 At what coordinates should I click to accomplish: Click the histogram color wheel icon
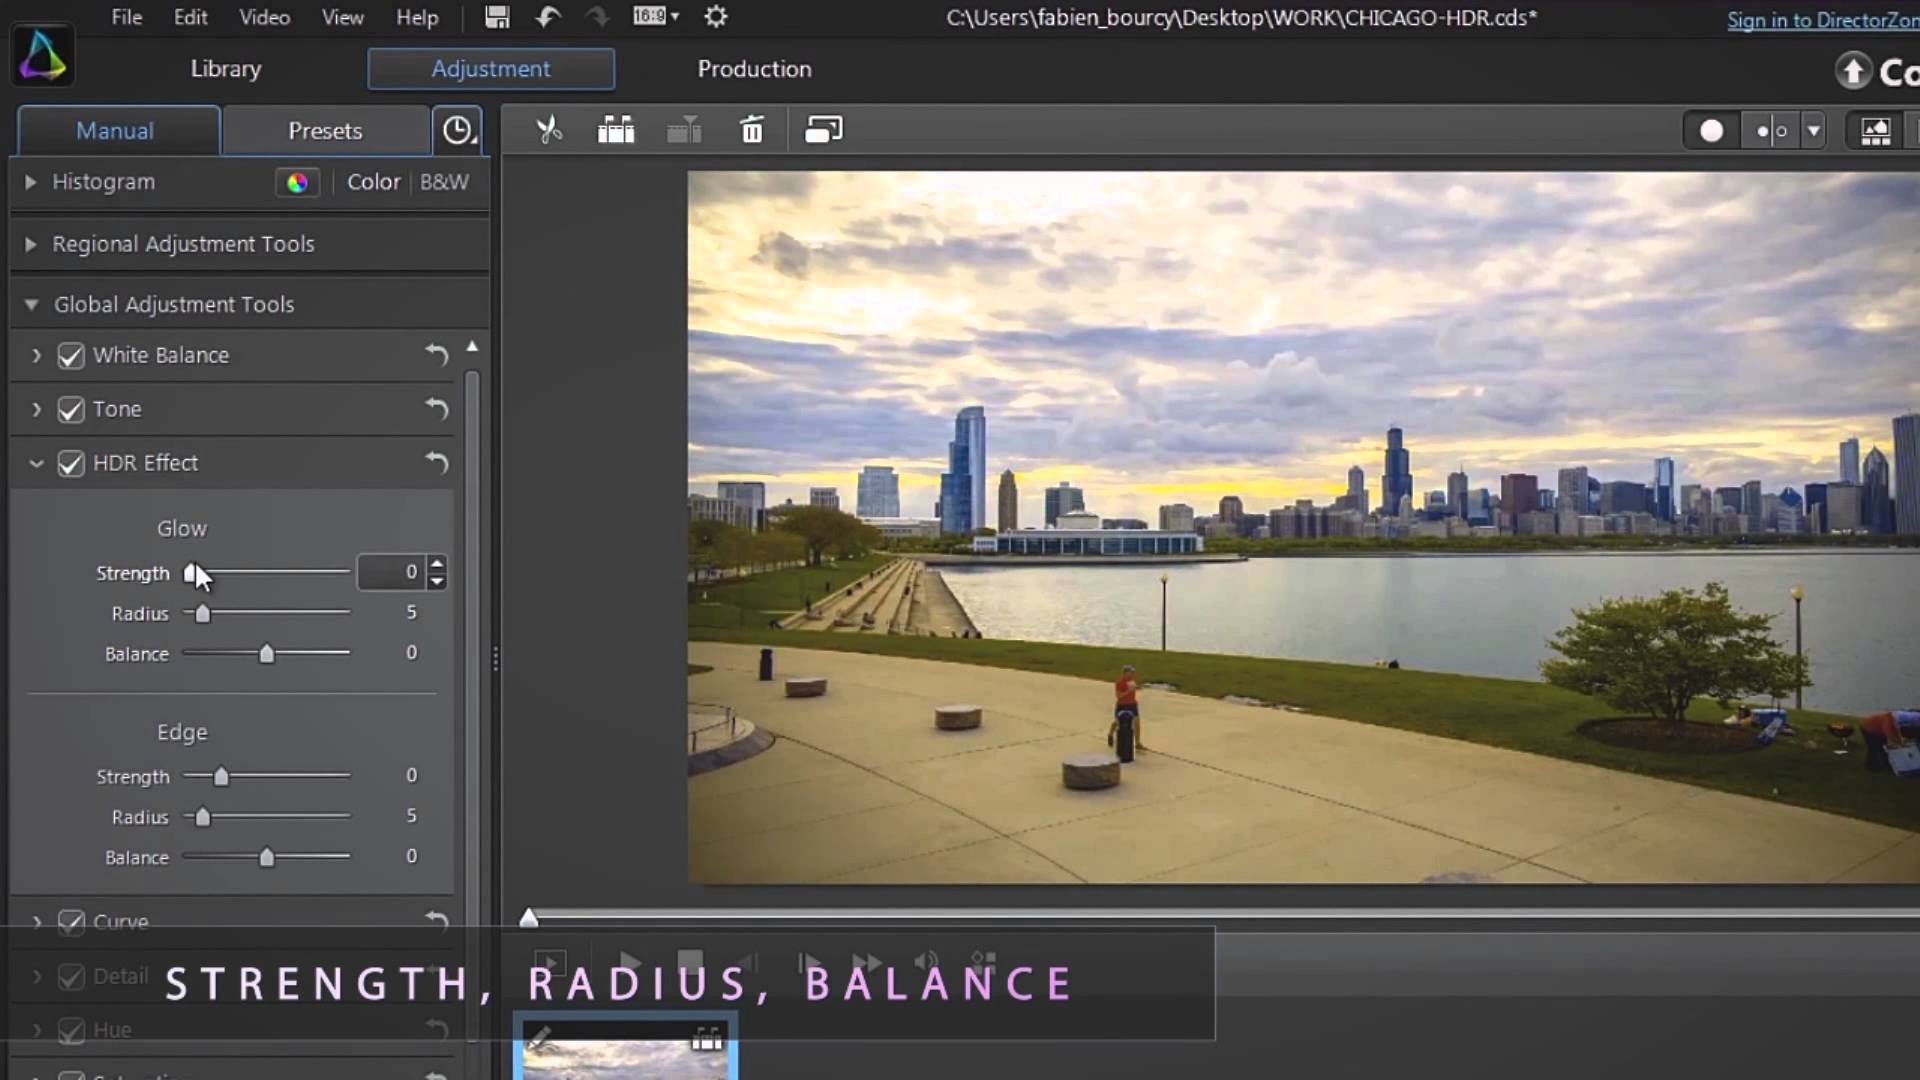tap(297, 182)
